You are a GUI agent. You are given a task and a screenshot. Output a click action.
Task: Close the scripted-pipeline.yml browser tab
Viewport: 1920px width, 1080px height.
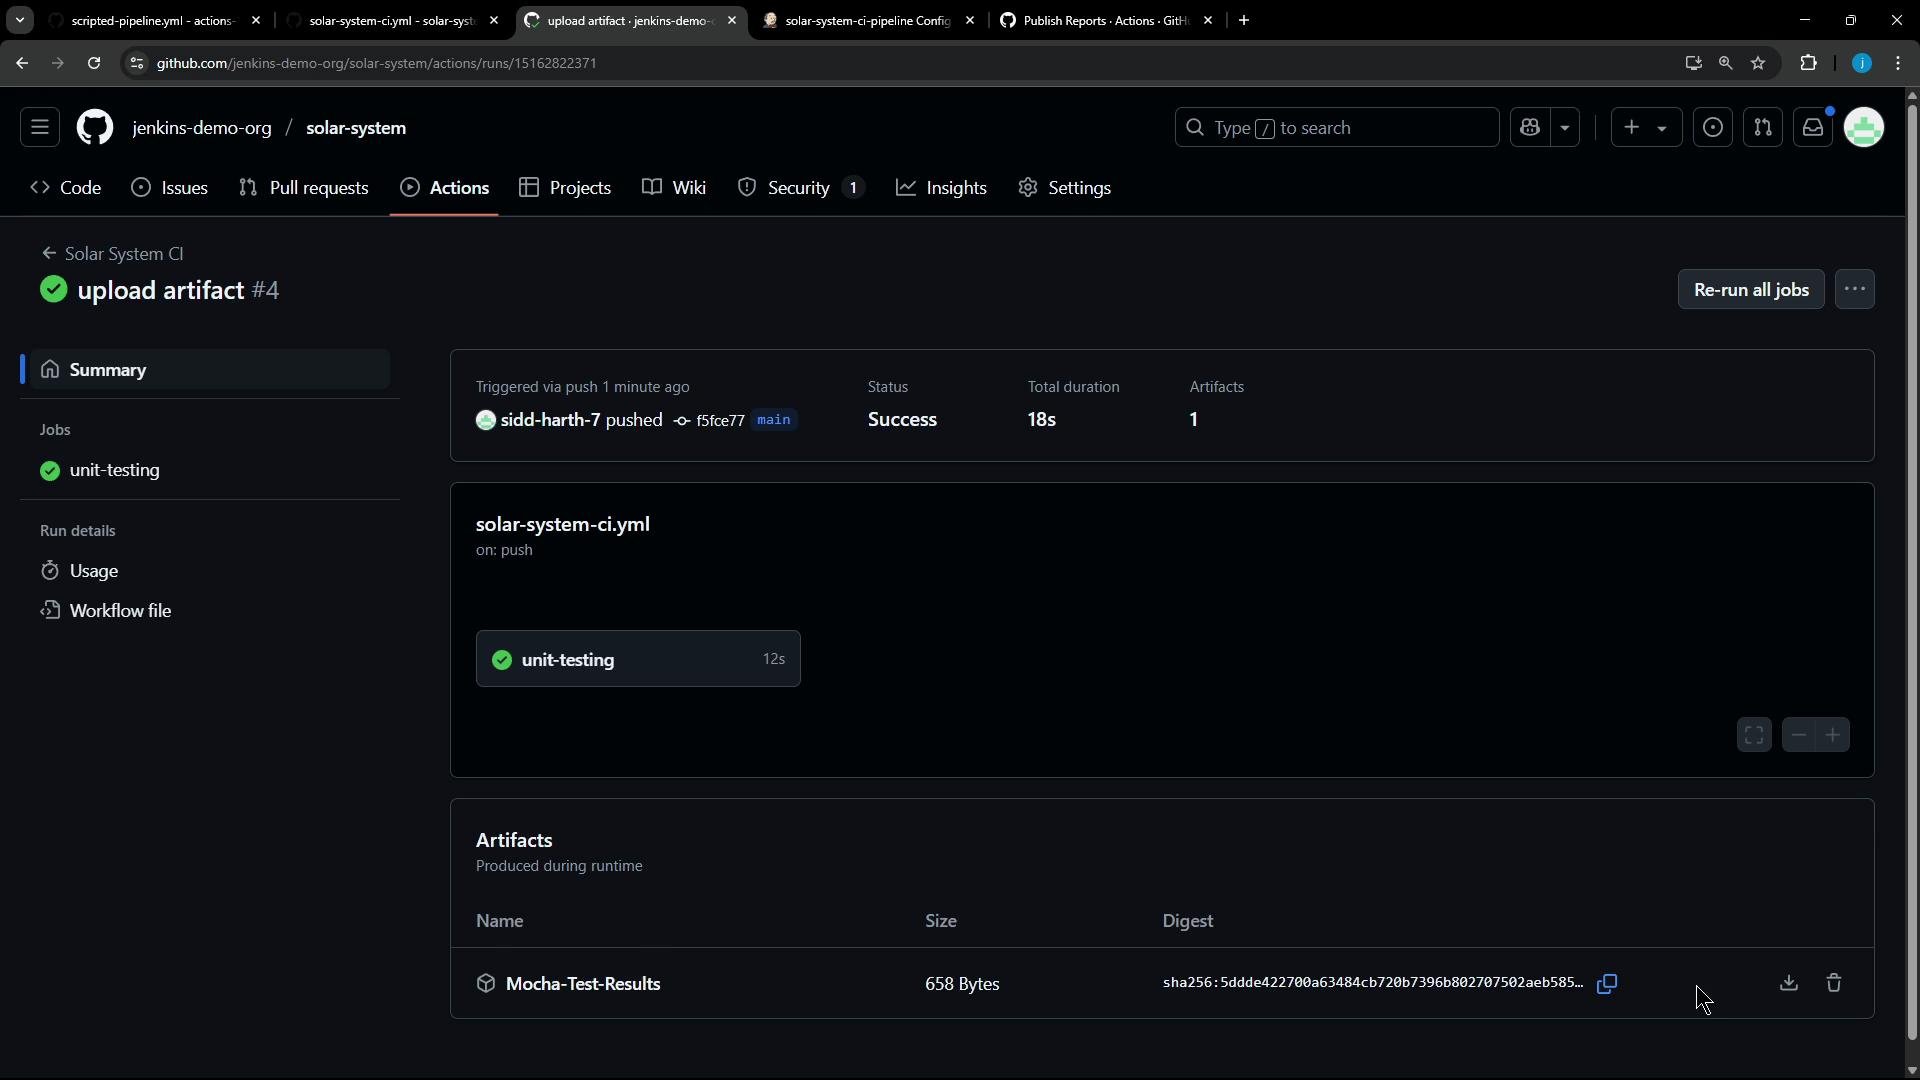256,20
